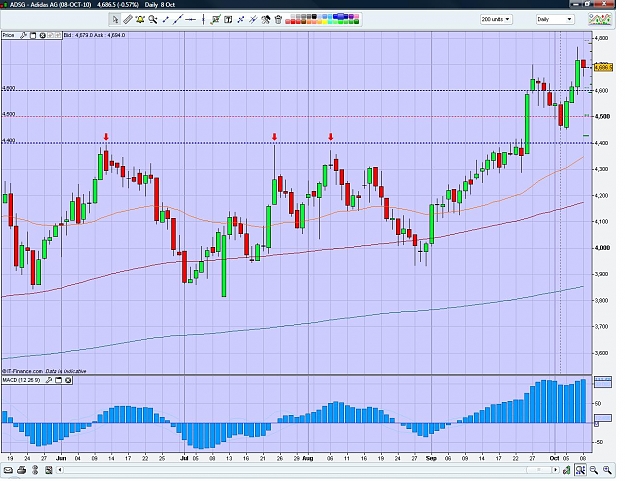
Task: Toggle the boxed zoom magnifier at bottom right
Action: click(580, 470)
